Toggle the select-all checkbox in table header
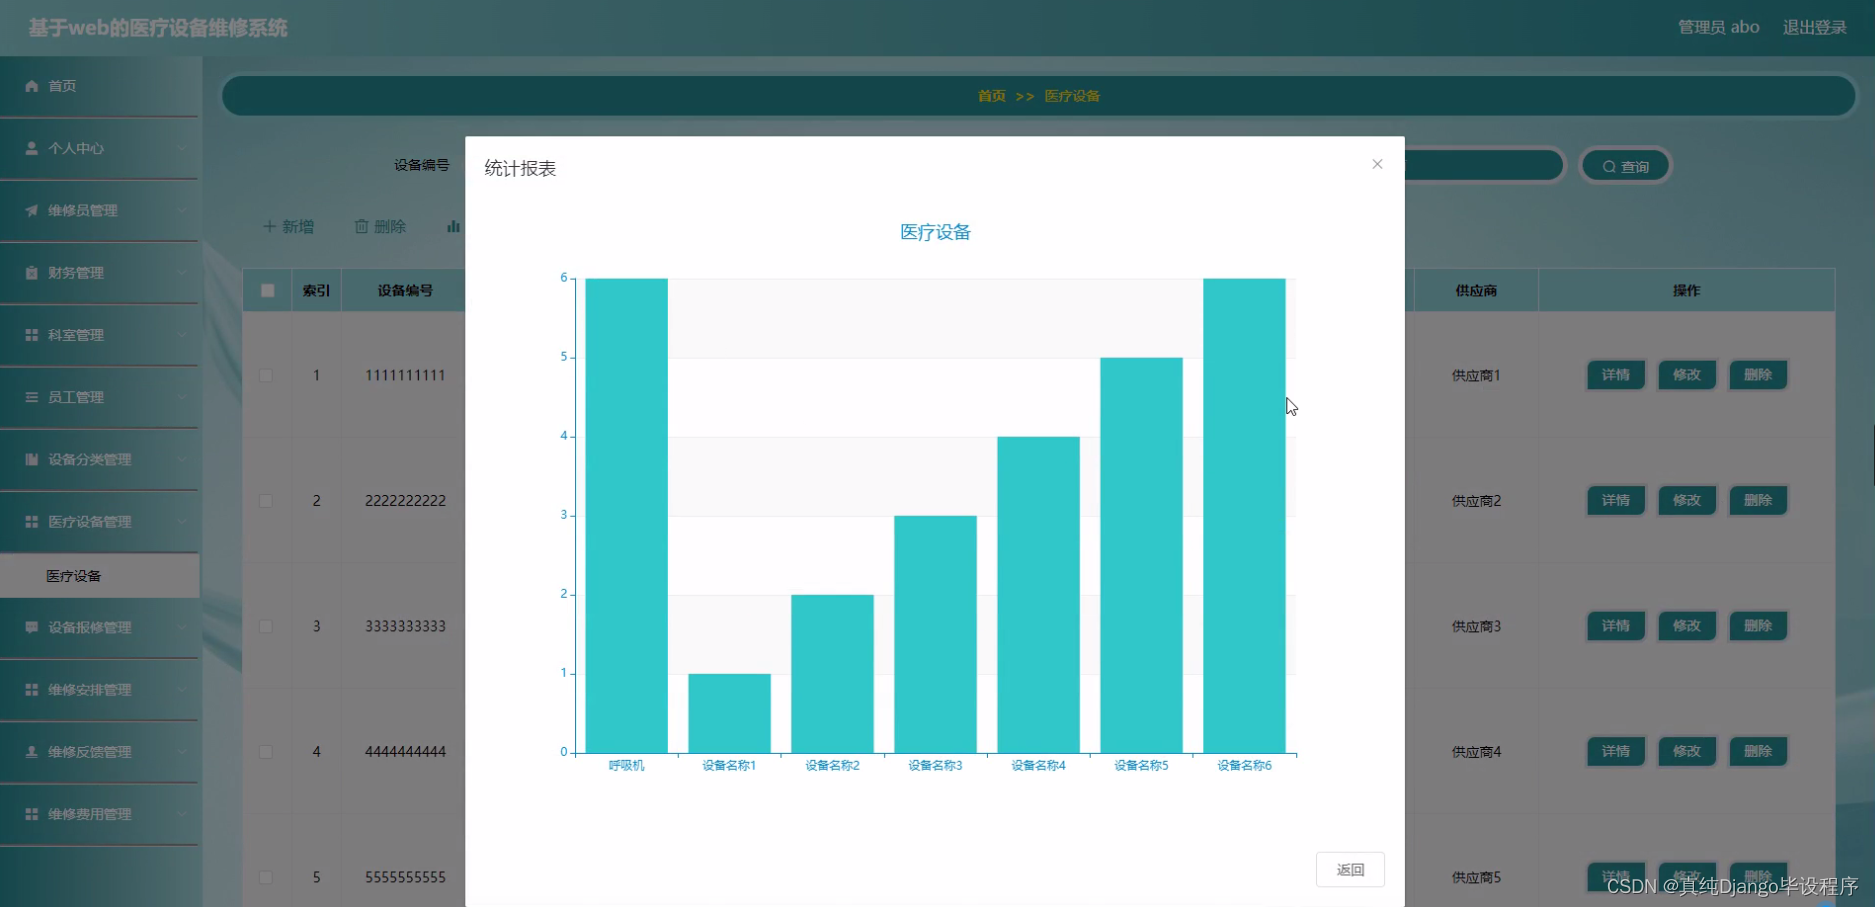Image resolution: width=1875 pixels, height=907 pixels. click(x=266, y=290)
